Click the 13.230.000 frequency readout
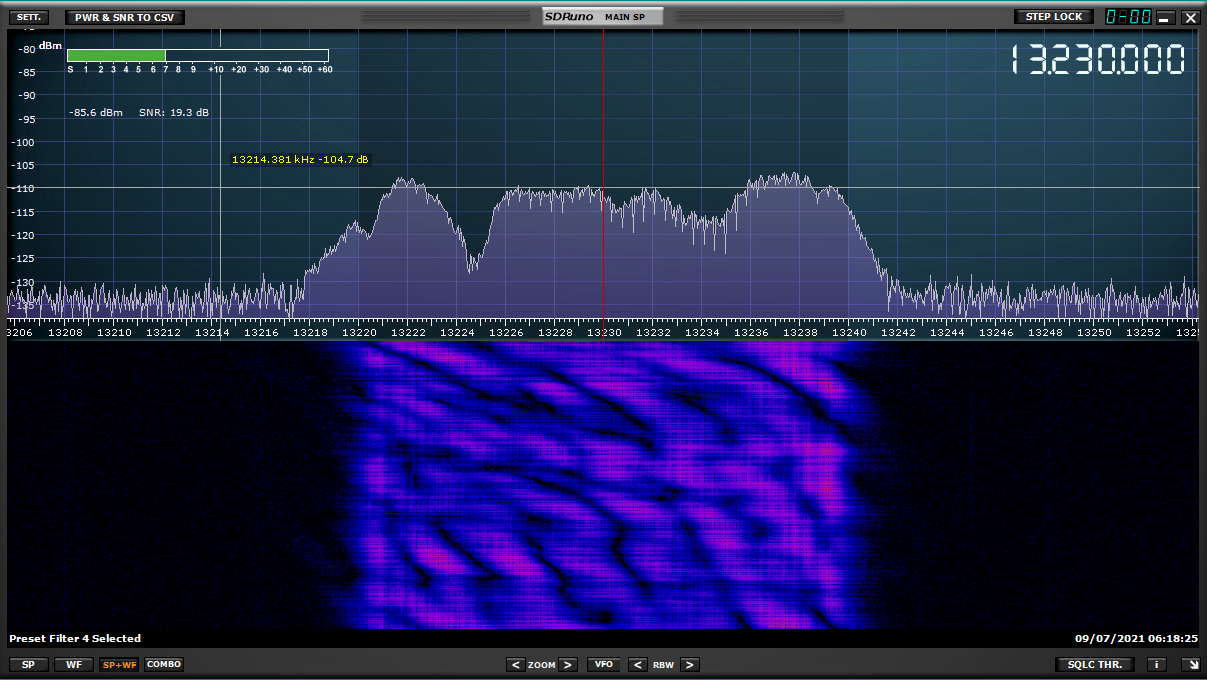 click(1097, 61)
